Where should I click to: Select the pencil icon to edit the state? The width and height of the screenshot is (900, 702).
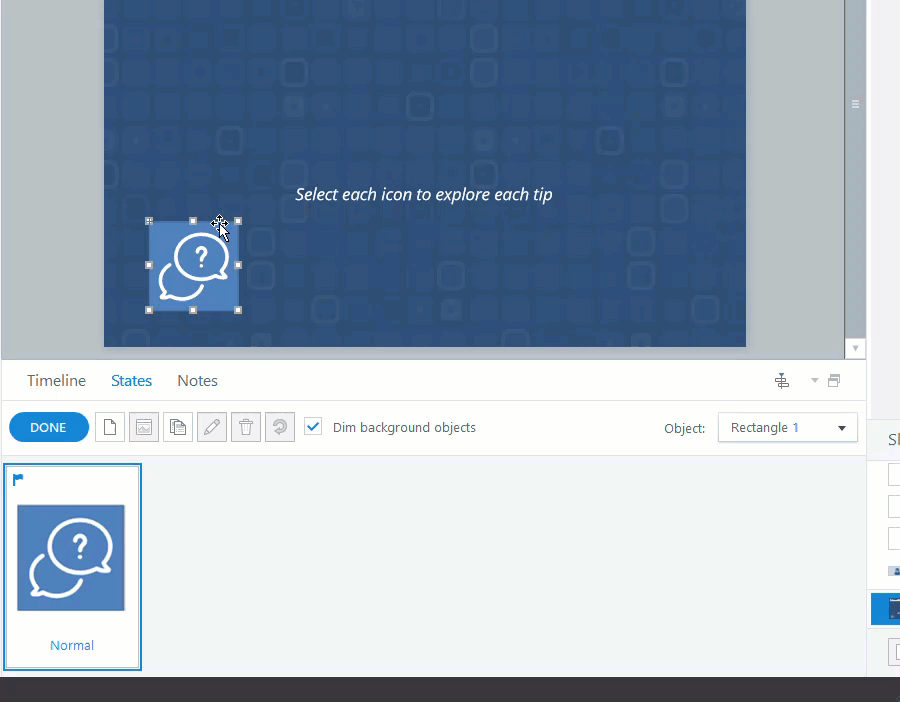point(212,427)
